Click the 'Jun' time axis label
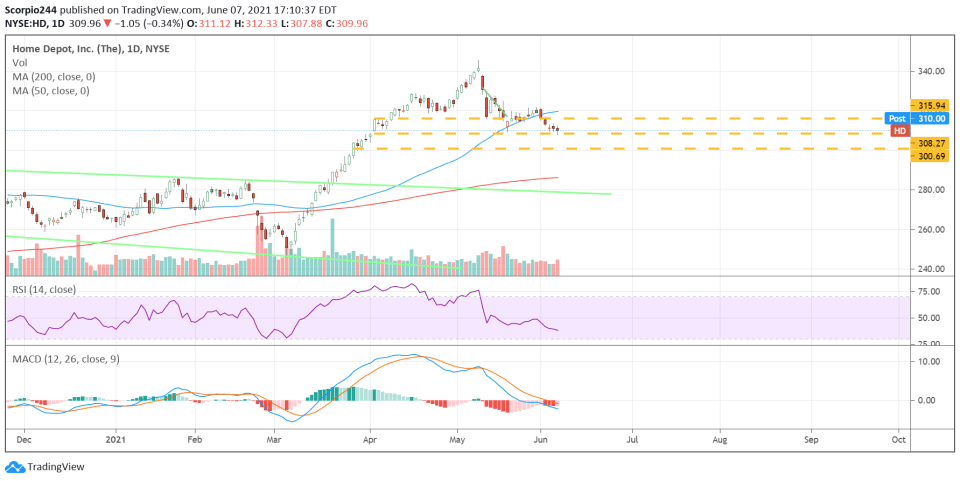The image size is (960, 481). [x=541, y=439]
